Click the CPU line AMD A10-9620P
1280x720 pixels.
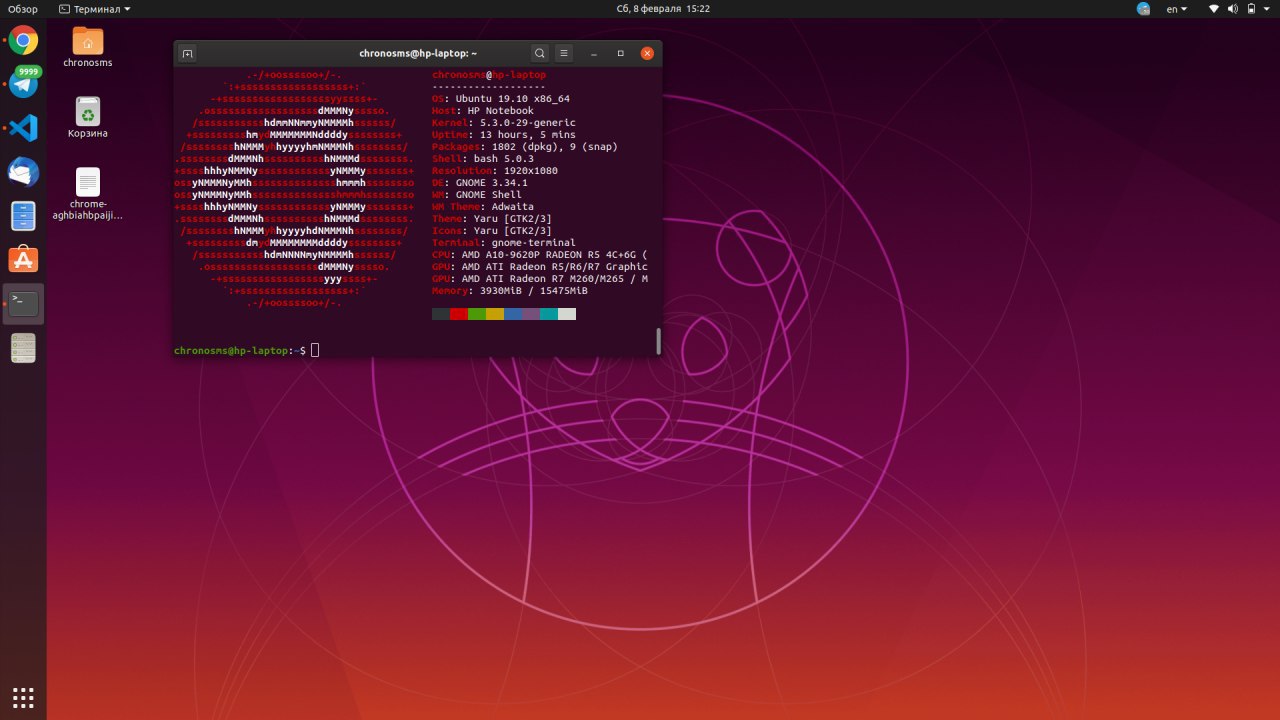coord(540,255)
